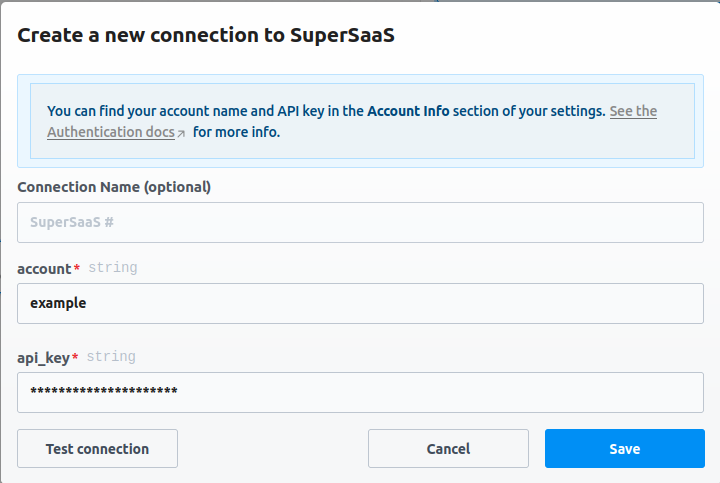Click the Connection Name input field
The image size is (720, 483).
pyautogui.click(x=360, y=222)
